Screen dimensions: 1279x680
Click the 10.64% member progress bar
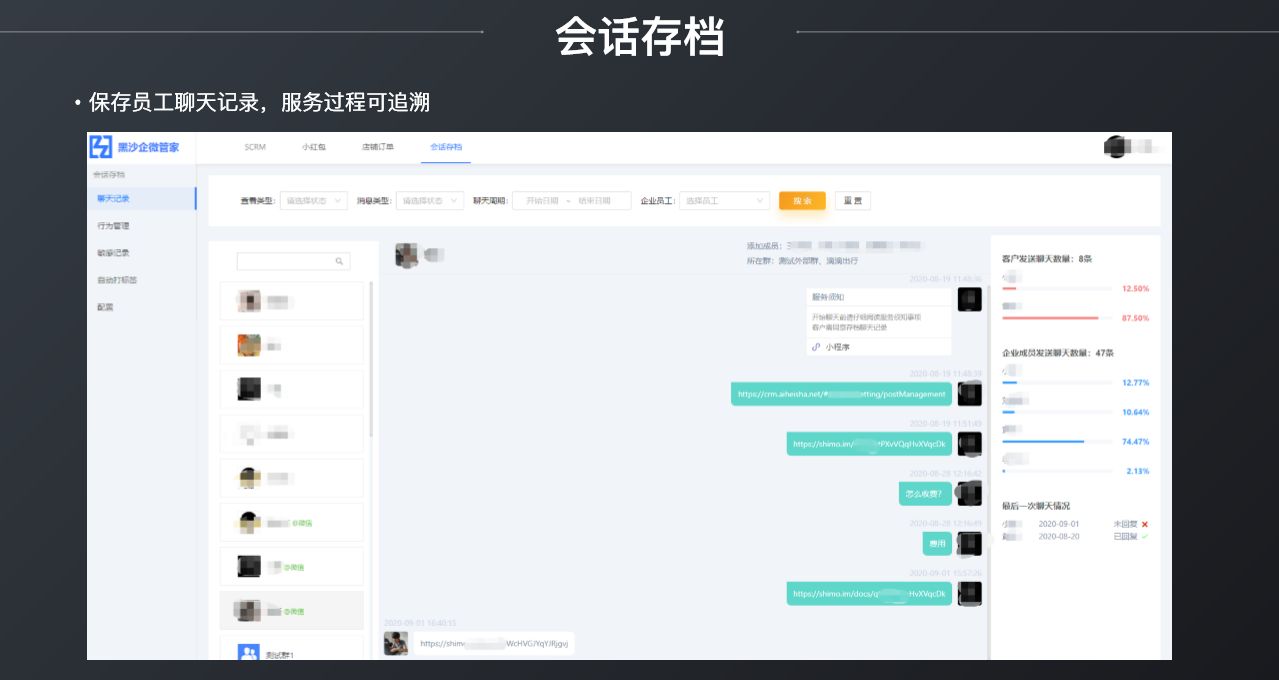pos(1057,412)
